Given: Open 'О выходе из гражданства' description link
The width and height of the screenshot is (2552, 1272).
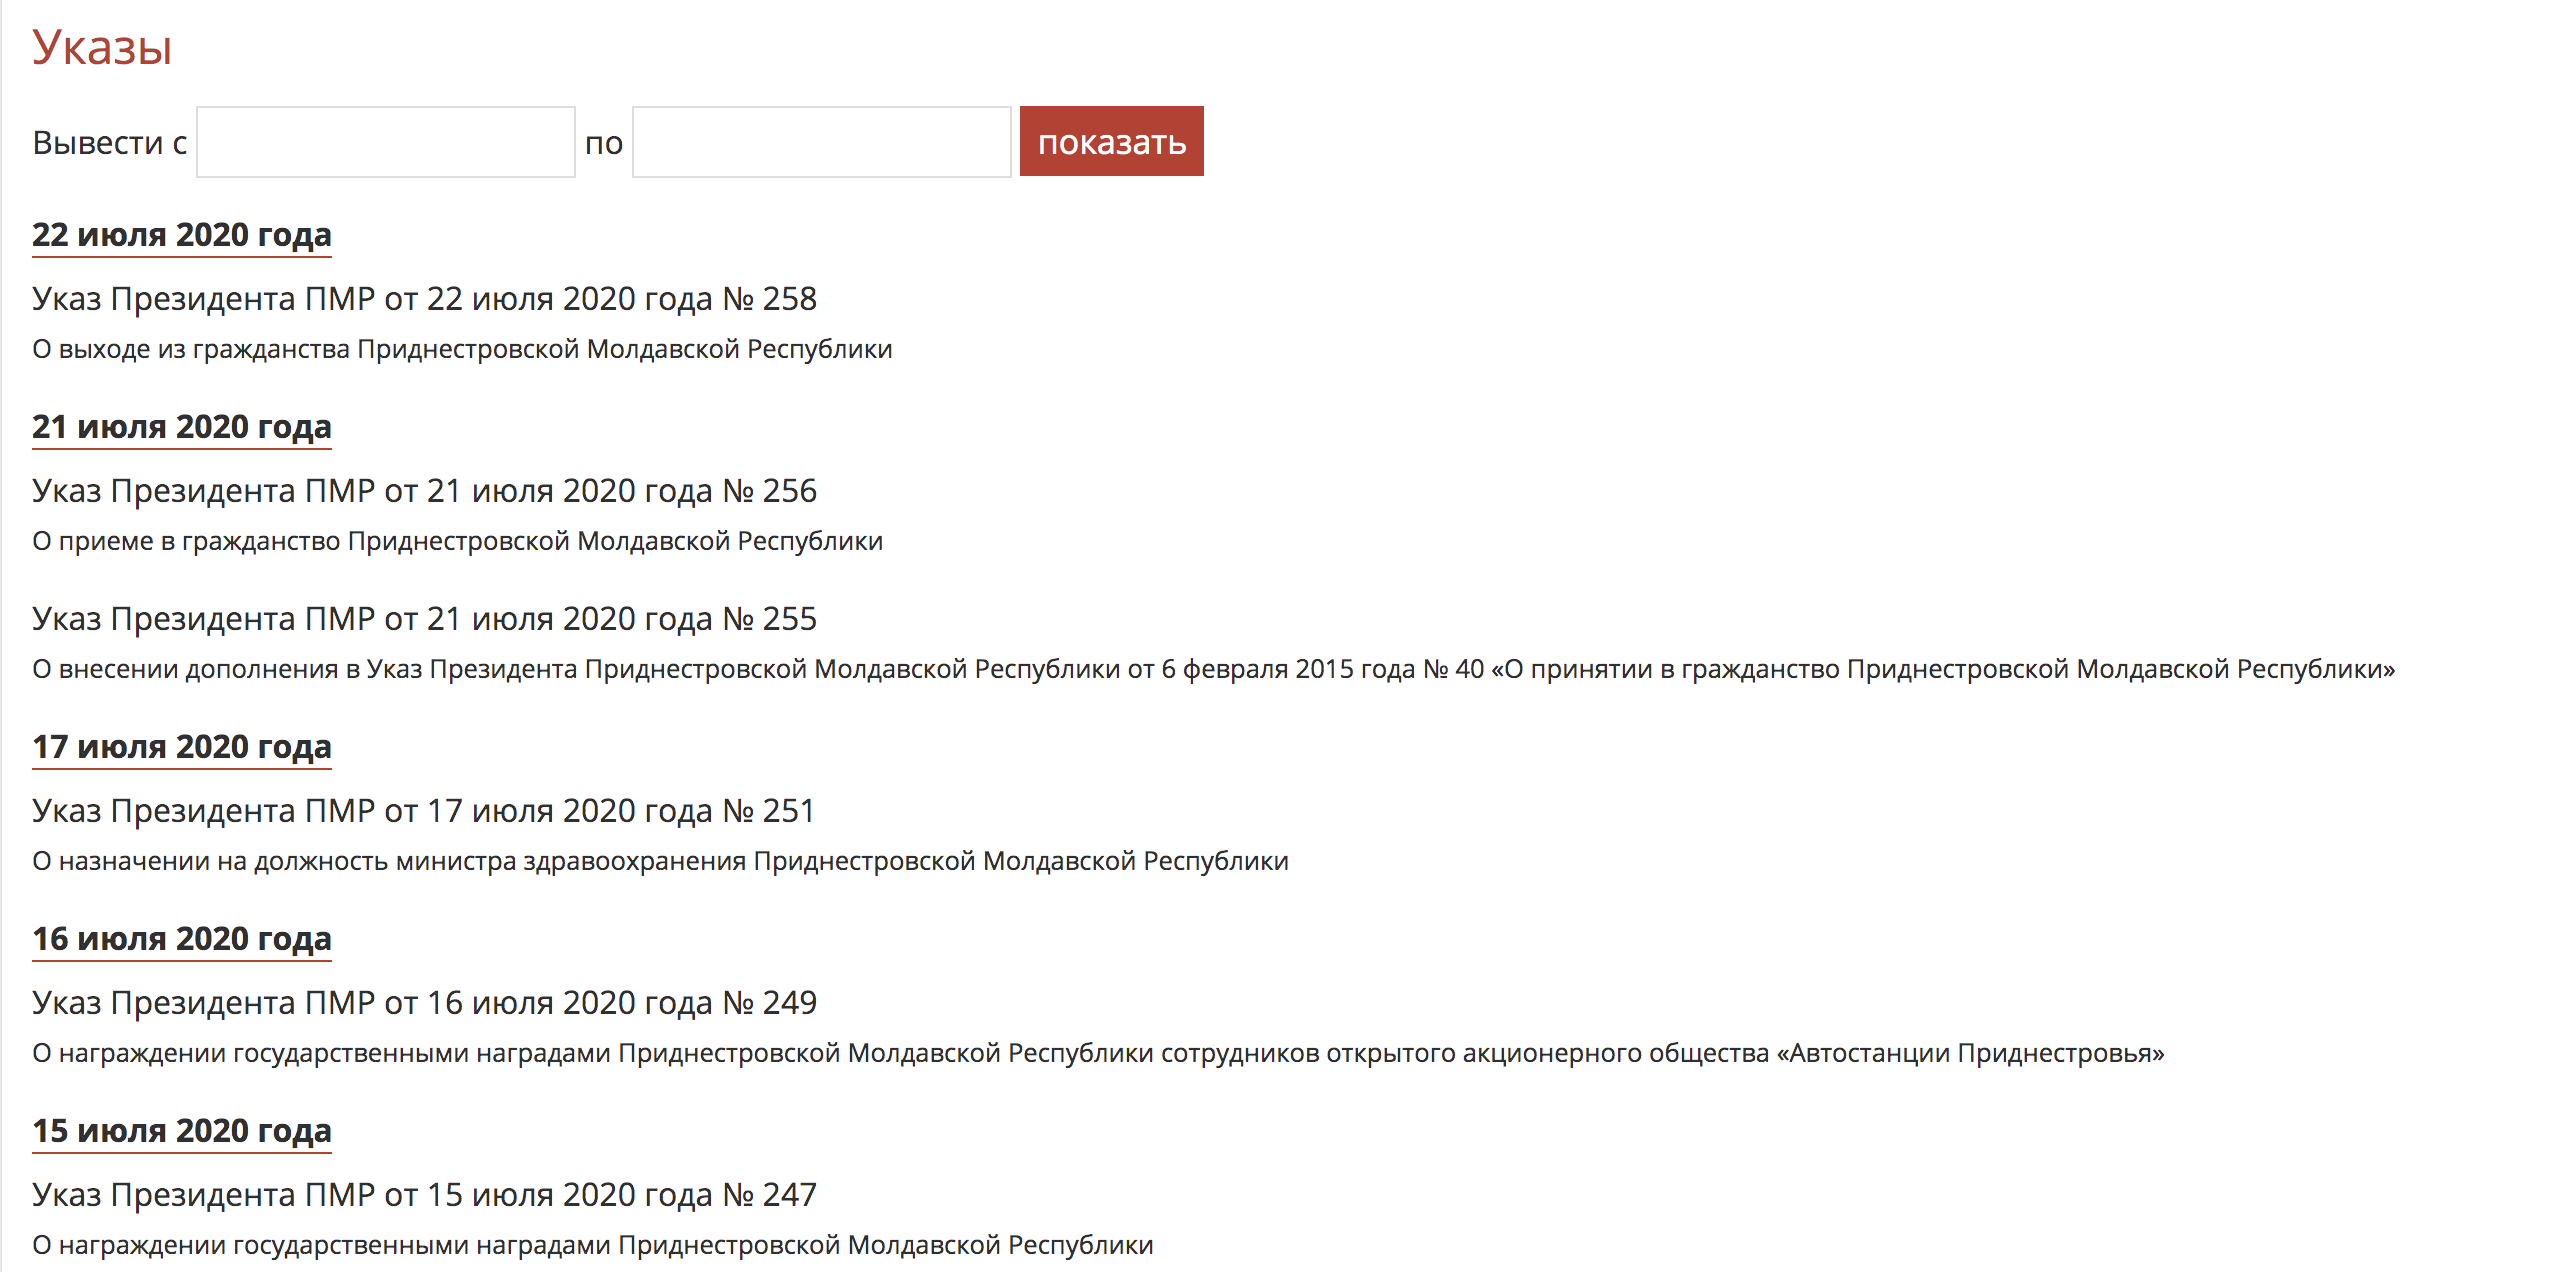Looking at the screenshot, I should (462, 349).
